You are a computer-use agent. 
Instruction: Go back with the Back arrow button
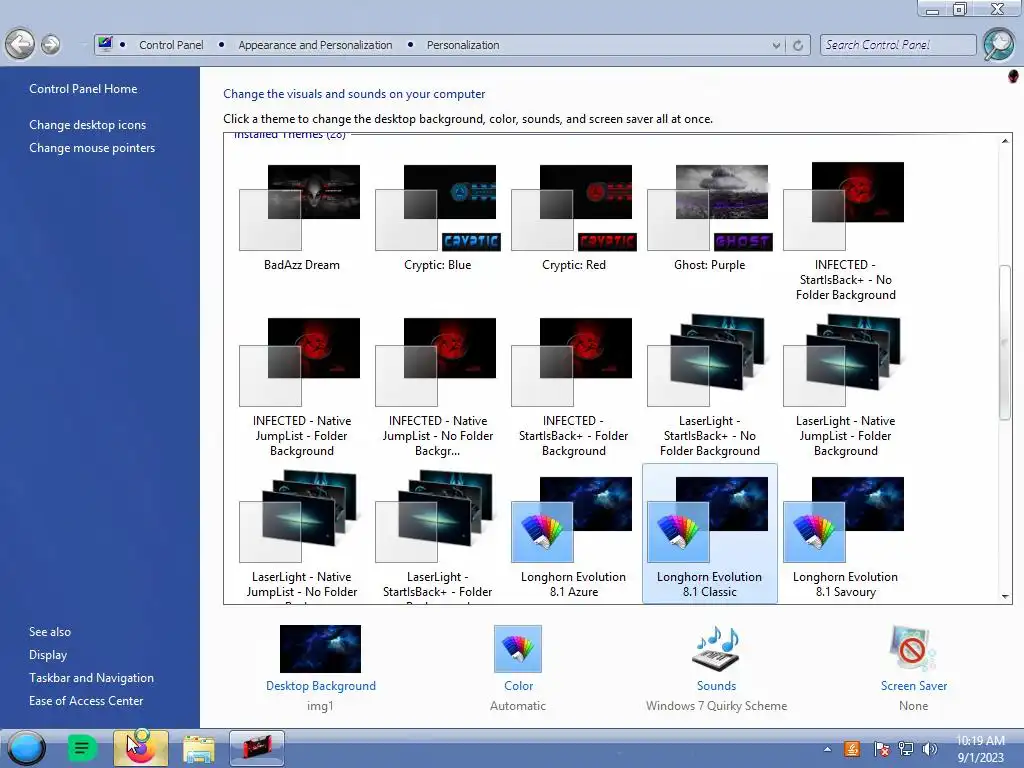click(20, 44)
